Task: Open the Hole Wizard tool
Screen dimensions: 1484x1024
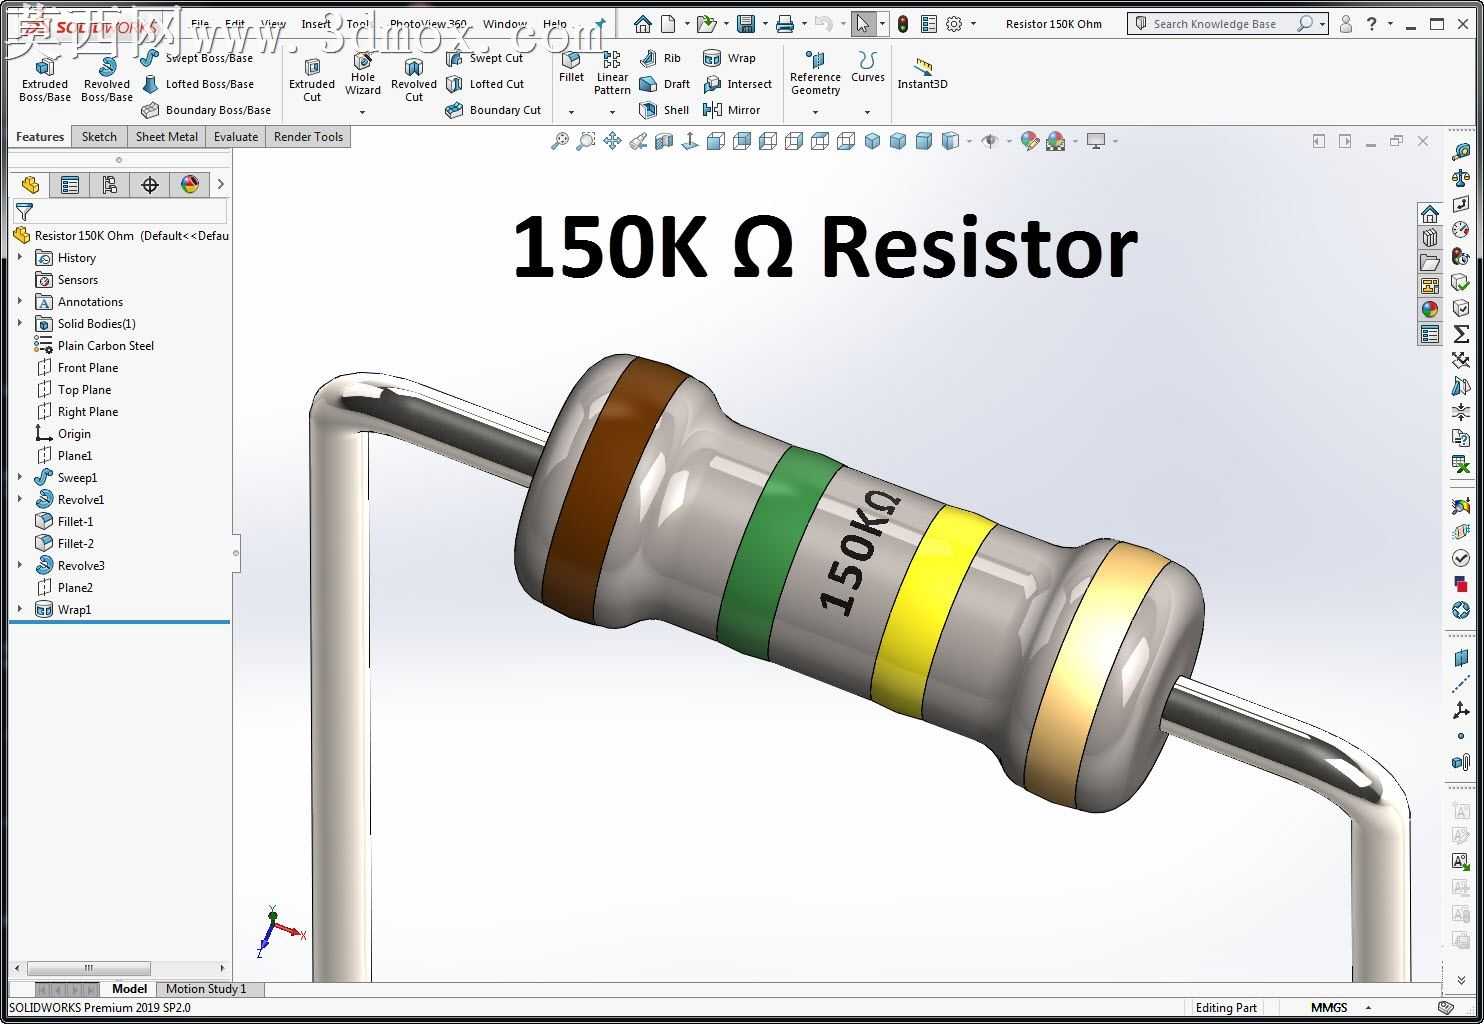Action: [363, 74]
